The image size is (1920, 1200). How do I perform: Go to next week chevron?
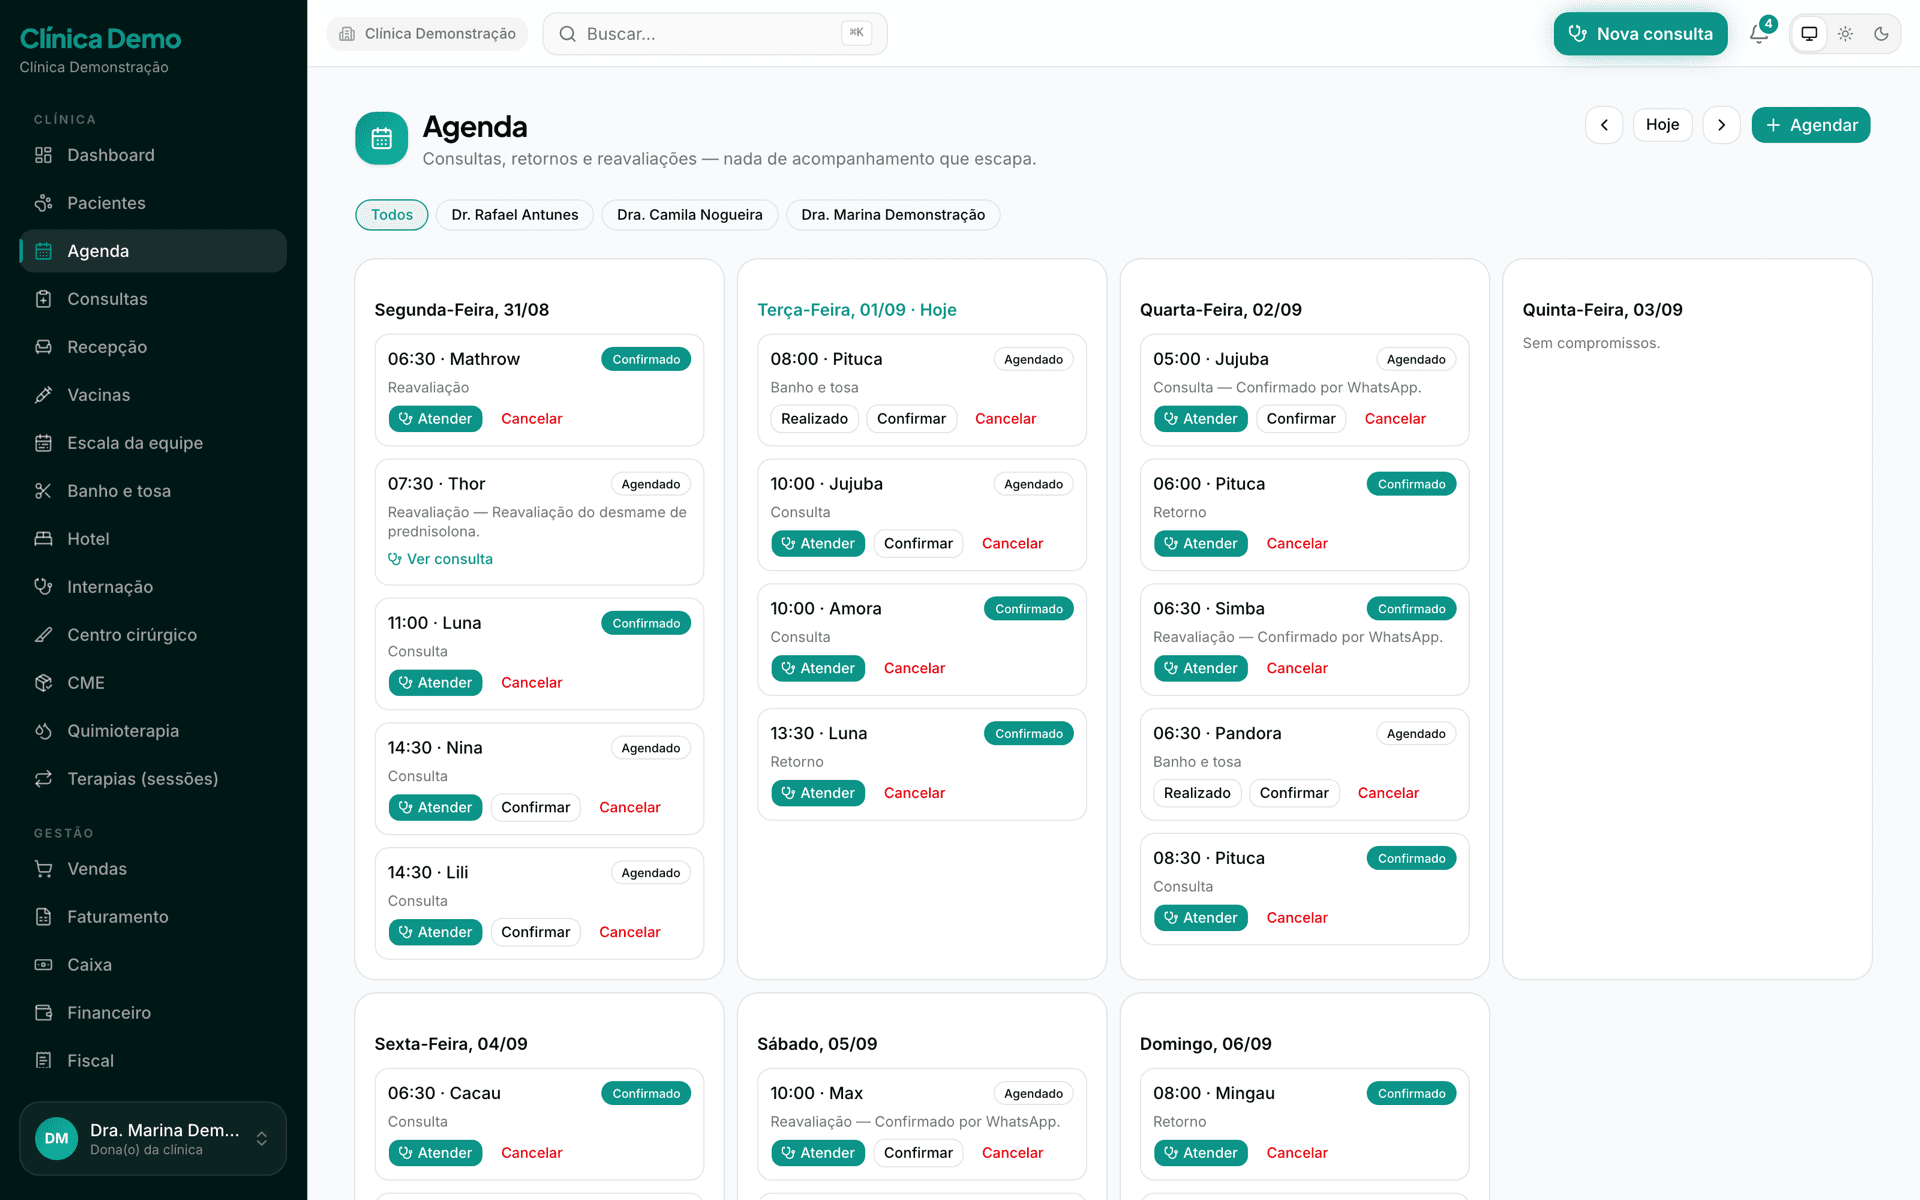pos(1721,125)
